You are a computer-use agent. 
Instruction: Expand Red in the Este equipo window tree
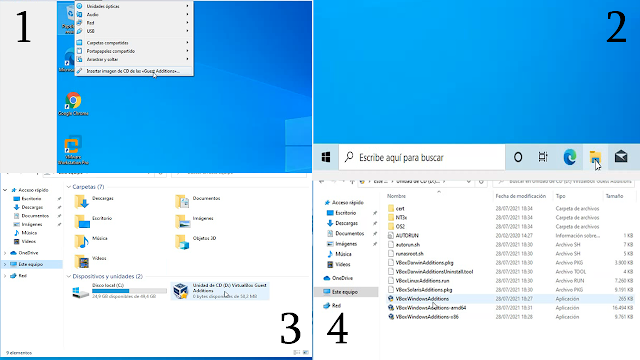point(5,276)
